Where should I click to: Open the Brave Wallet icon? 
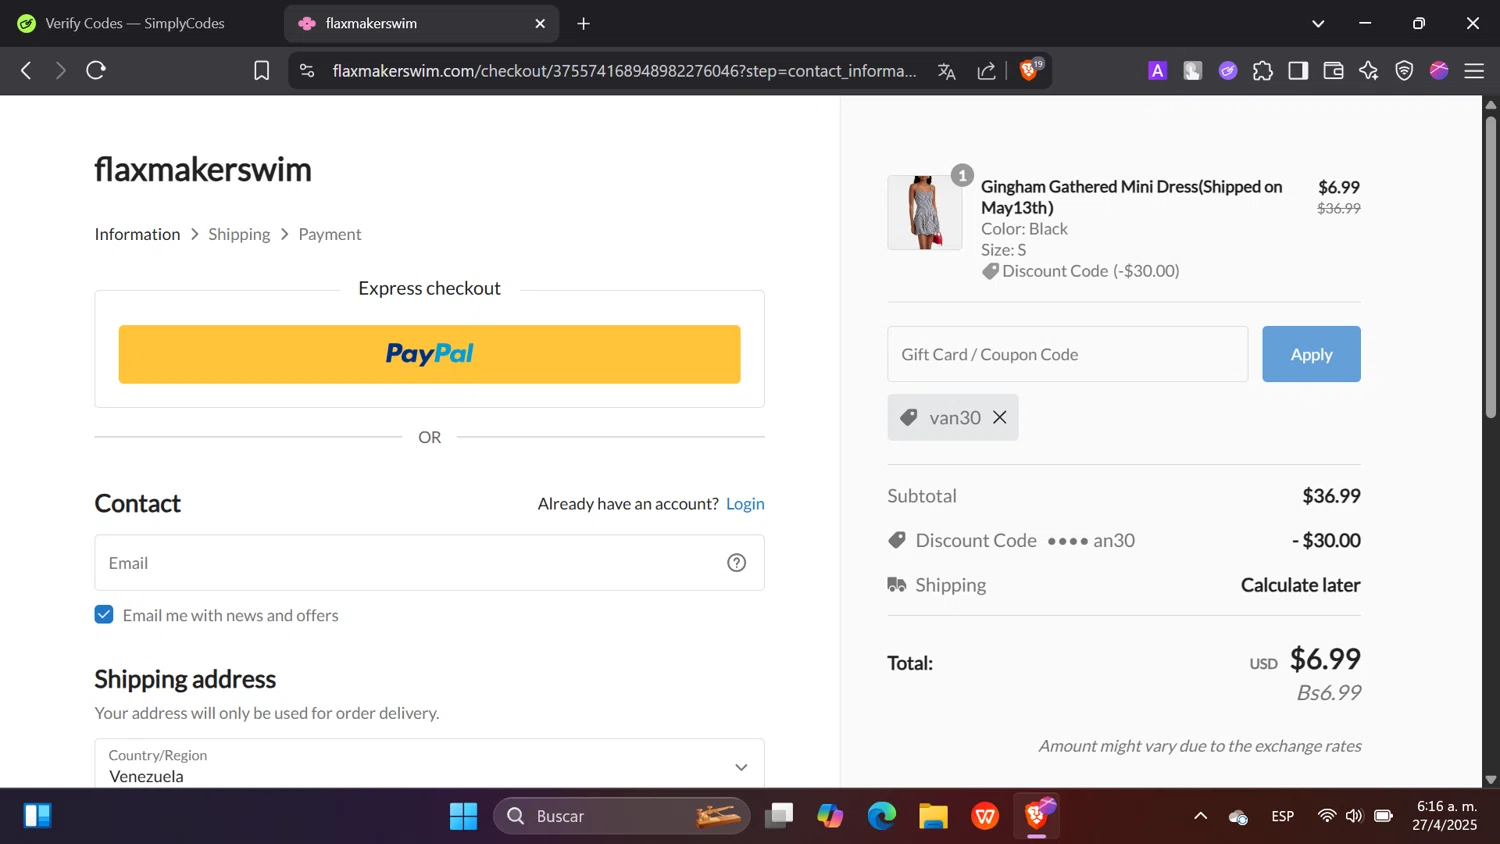click(1333, 70)
